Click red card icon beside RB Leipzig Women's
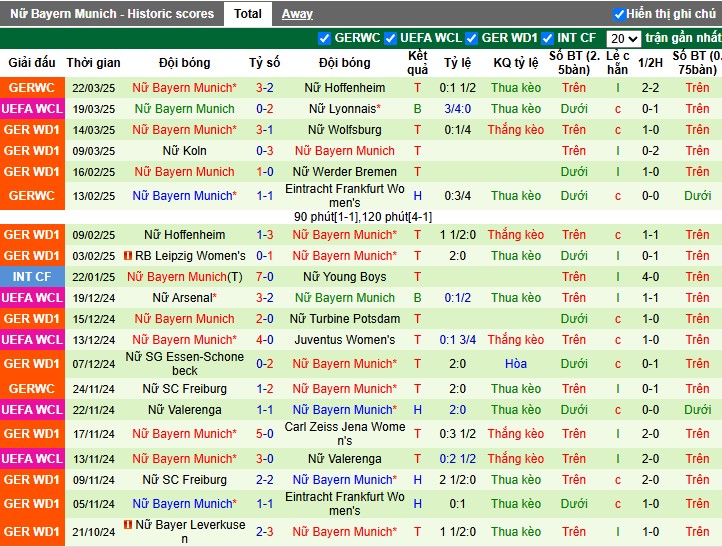Image resolution: width=722 pixels, height=547 pixels. point(128,255)
